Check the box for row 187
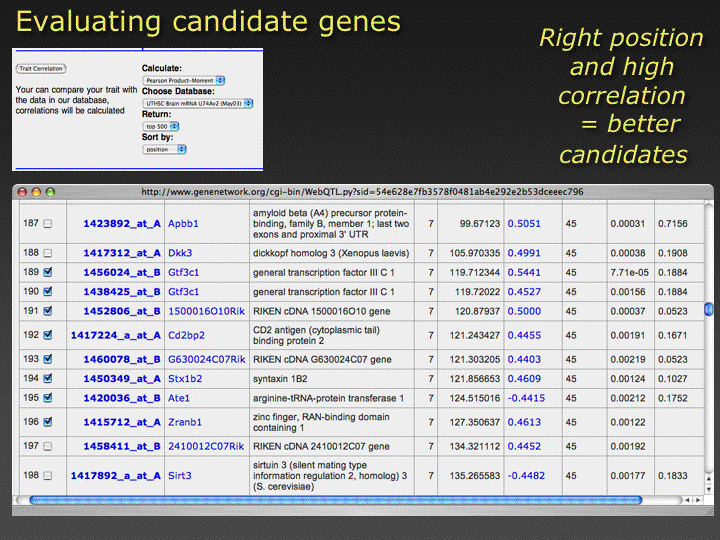This screenshot has height=540, width=720. click(47, 224)
